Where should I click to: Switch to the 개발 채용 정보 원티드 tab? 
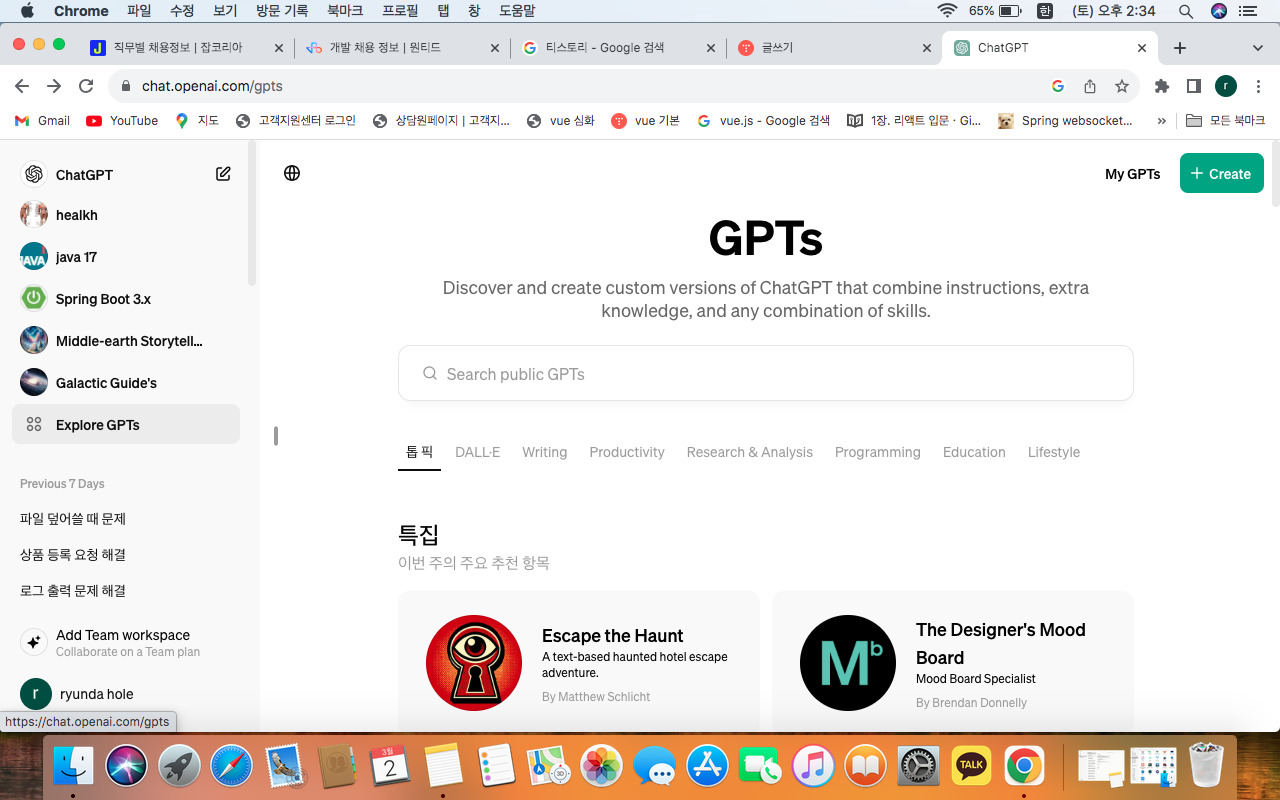click(x=404, y=47)
